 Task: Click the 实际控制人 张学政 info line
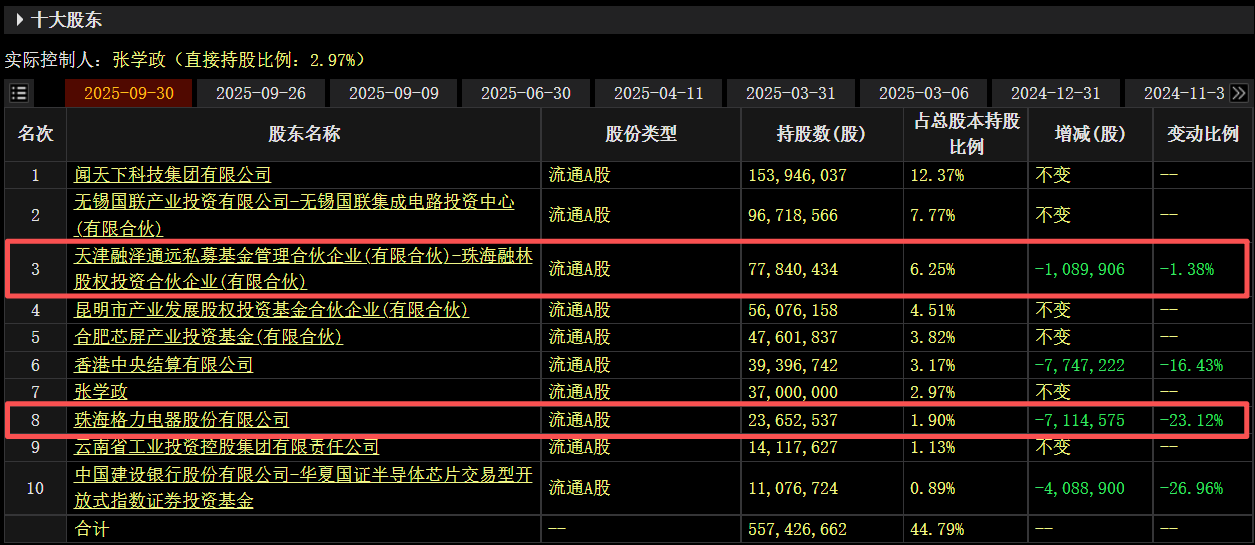click(x=185, y=60)
